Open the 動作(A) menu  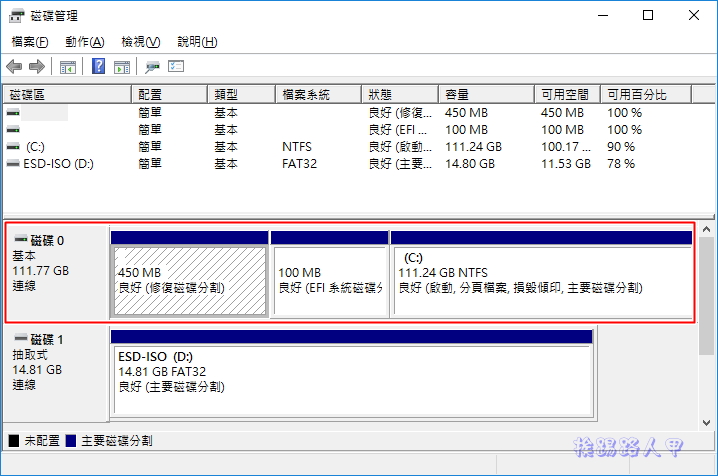coord(84,42)
